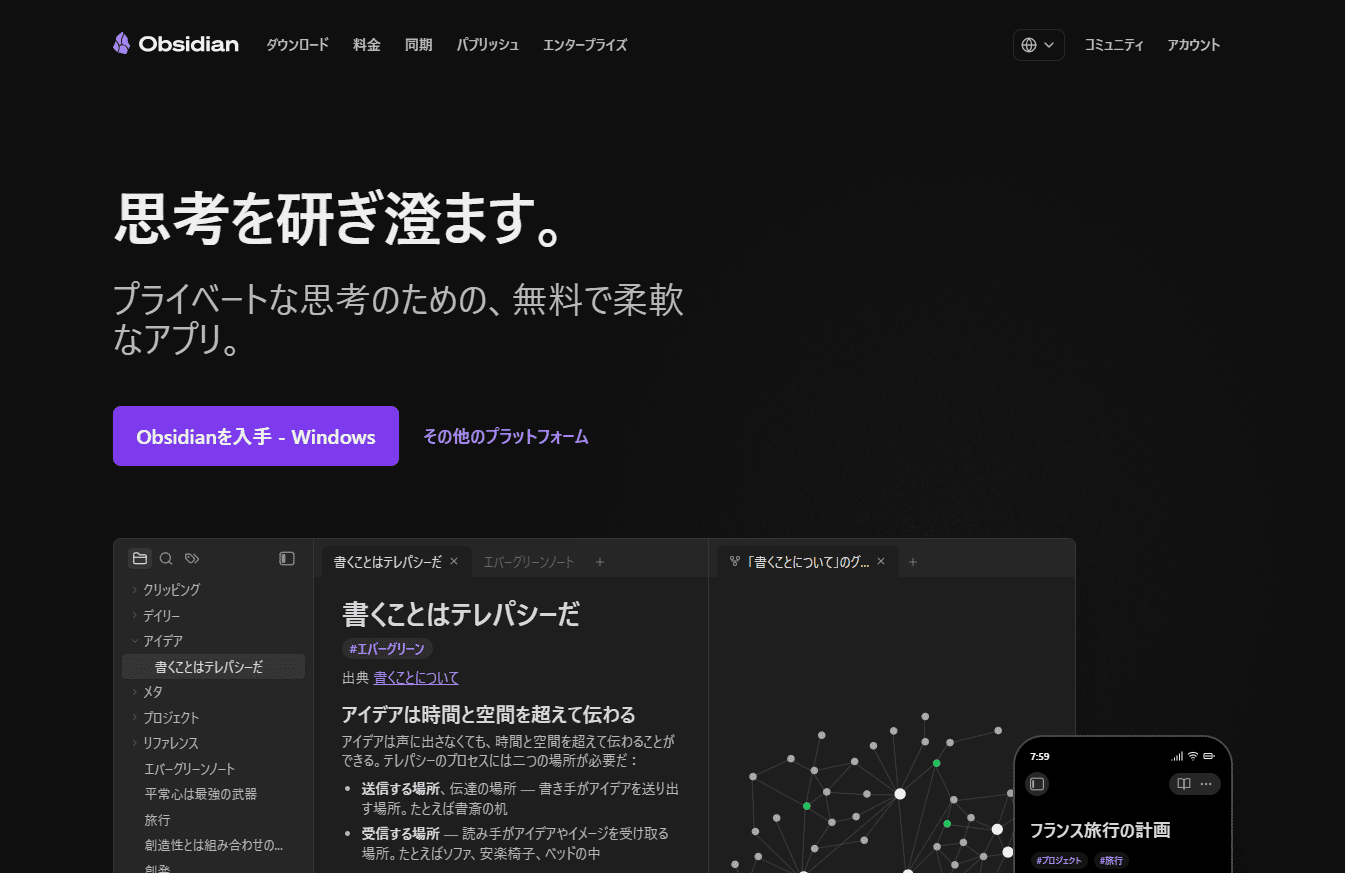
Task: Click the tags icon in the sidebar
Action: click(191, 558)
